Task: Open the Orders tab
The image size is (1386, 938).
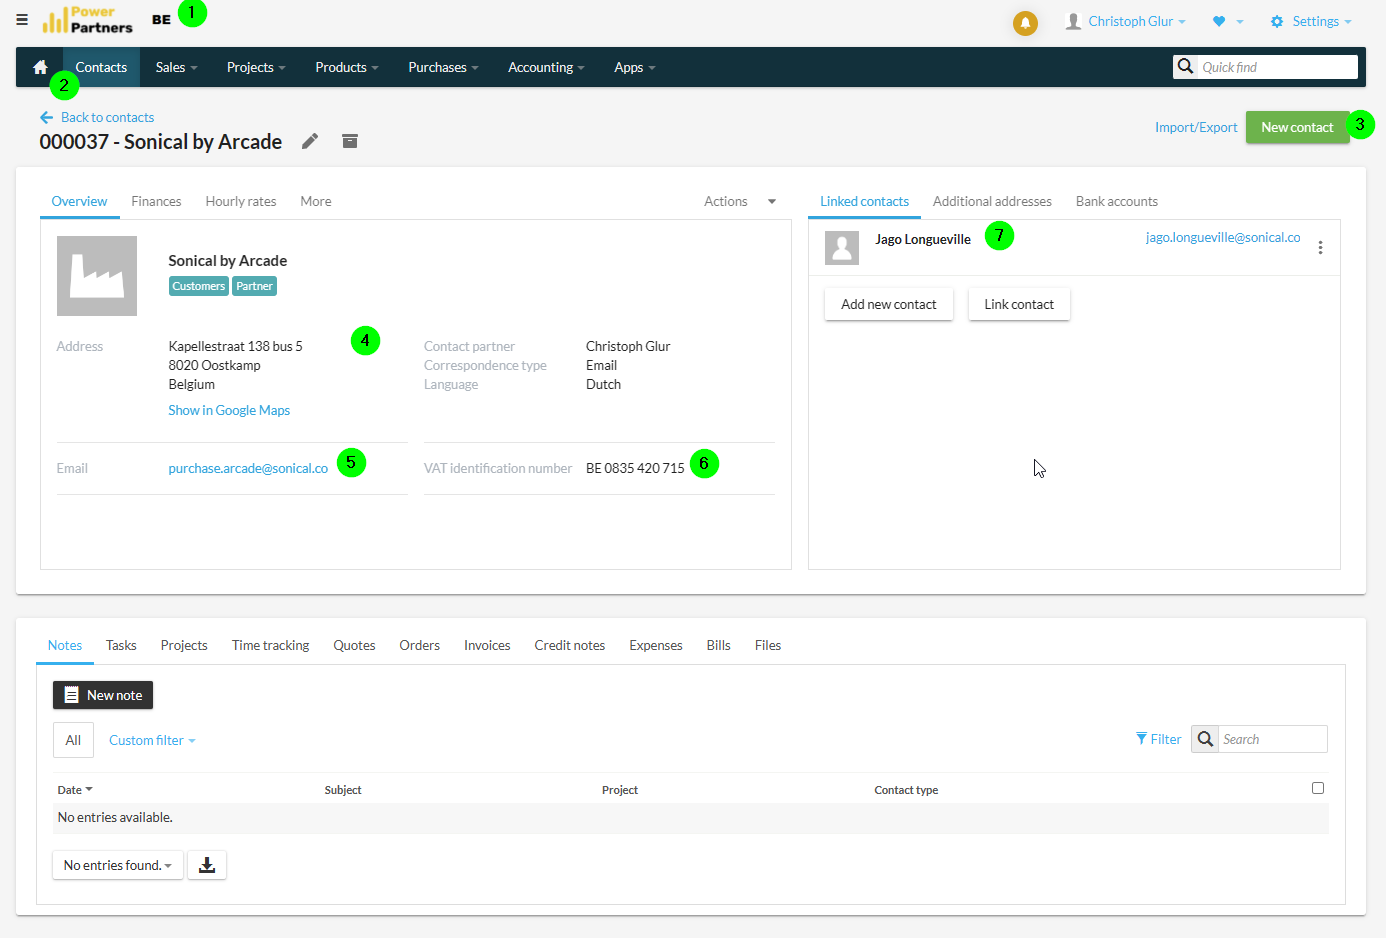Action: [420, 645]
